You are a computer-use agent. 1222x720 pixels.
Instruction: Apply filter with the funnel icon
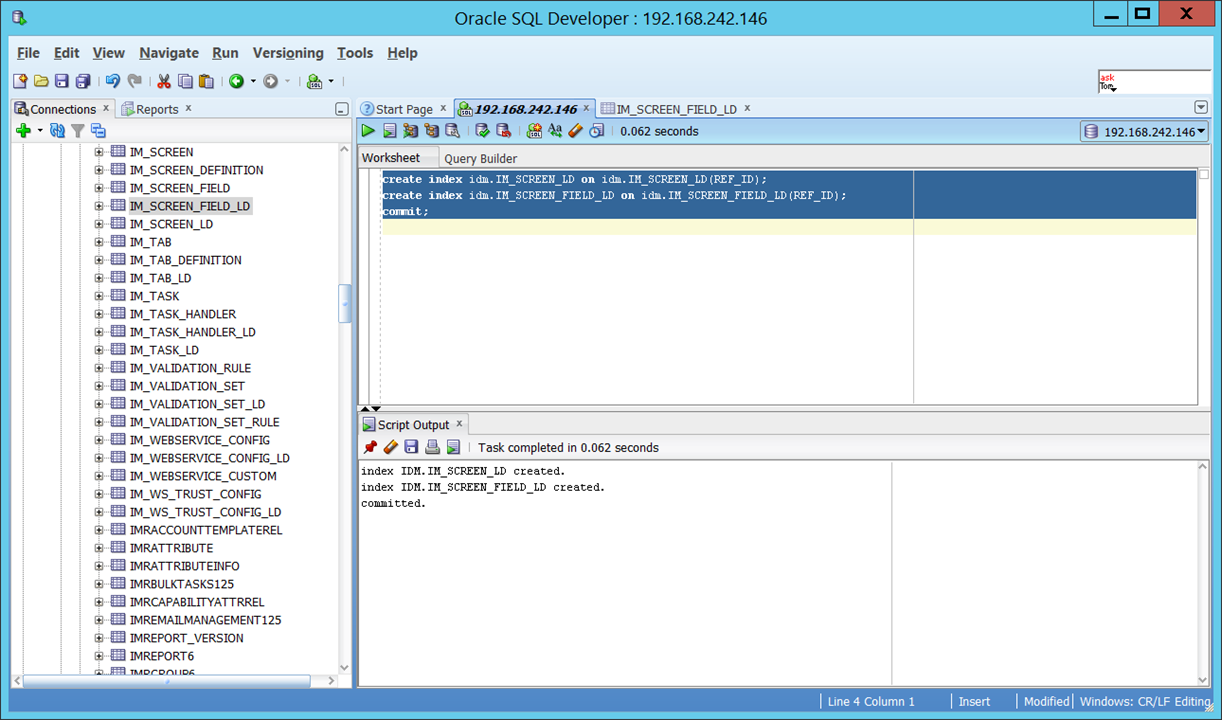[x=77, y=130]
